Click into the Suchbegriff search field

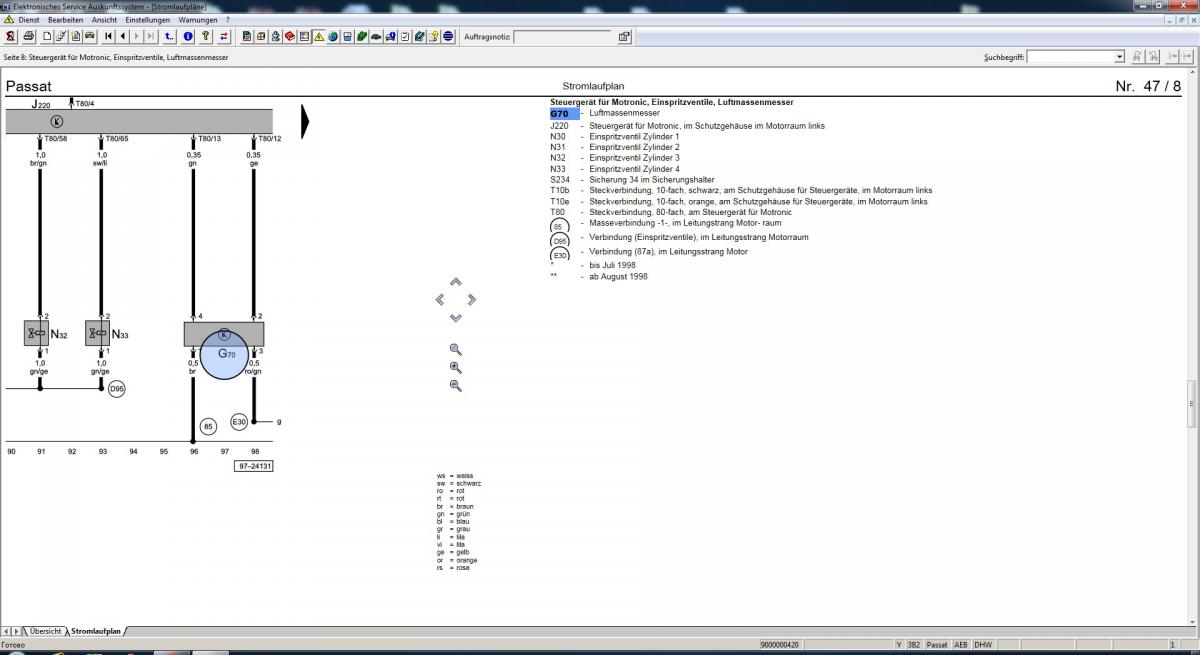pyautogui.click(x=1070, y=57)
